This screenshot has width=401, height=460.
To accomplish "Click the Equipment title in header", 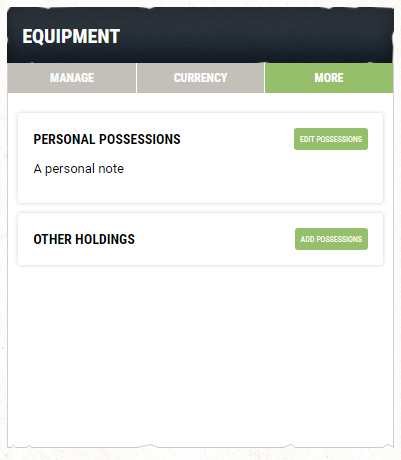I will [71, 36].
